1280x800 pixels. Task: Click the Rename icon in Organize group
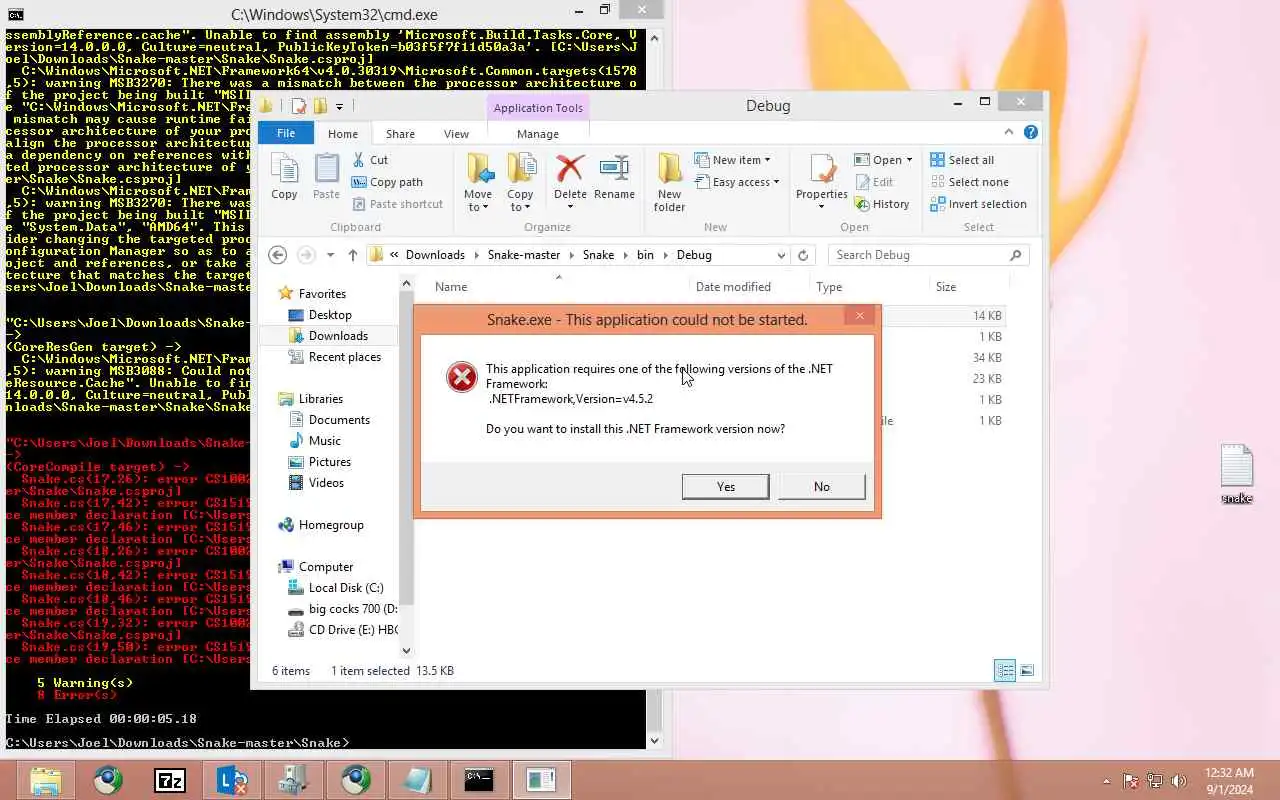[614, 178]
